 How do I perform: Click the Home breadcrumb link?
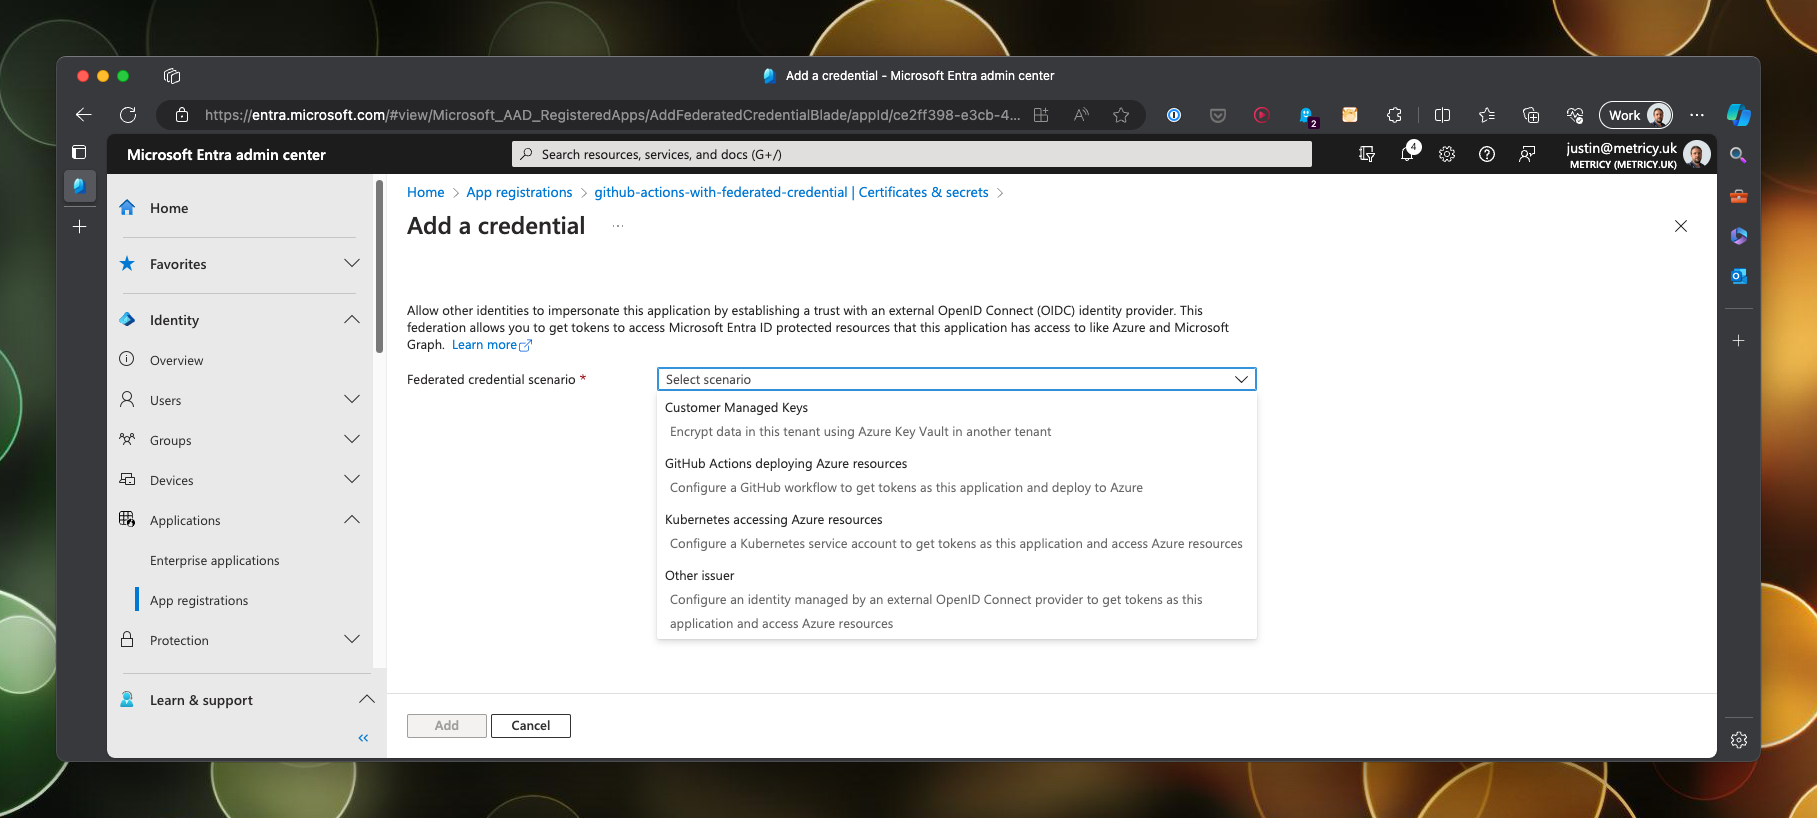(426, 192)
